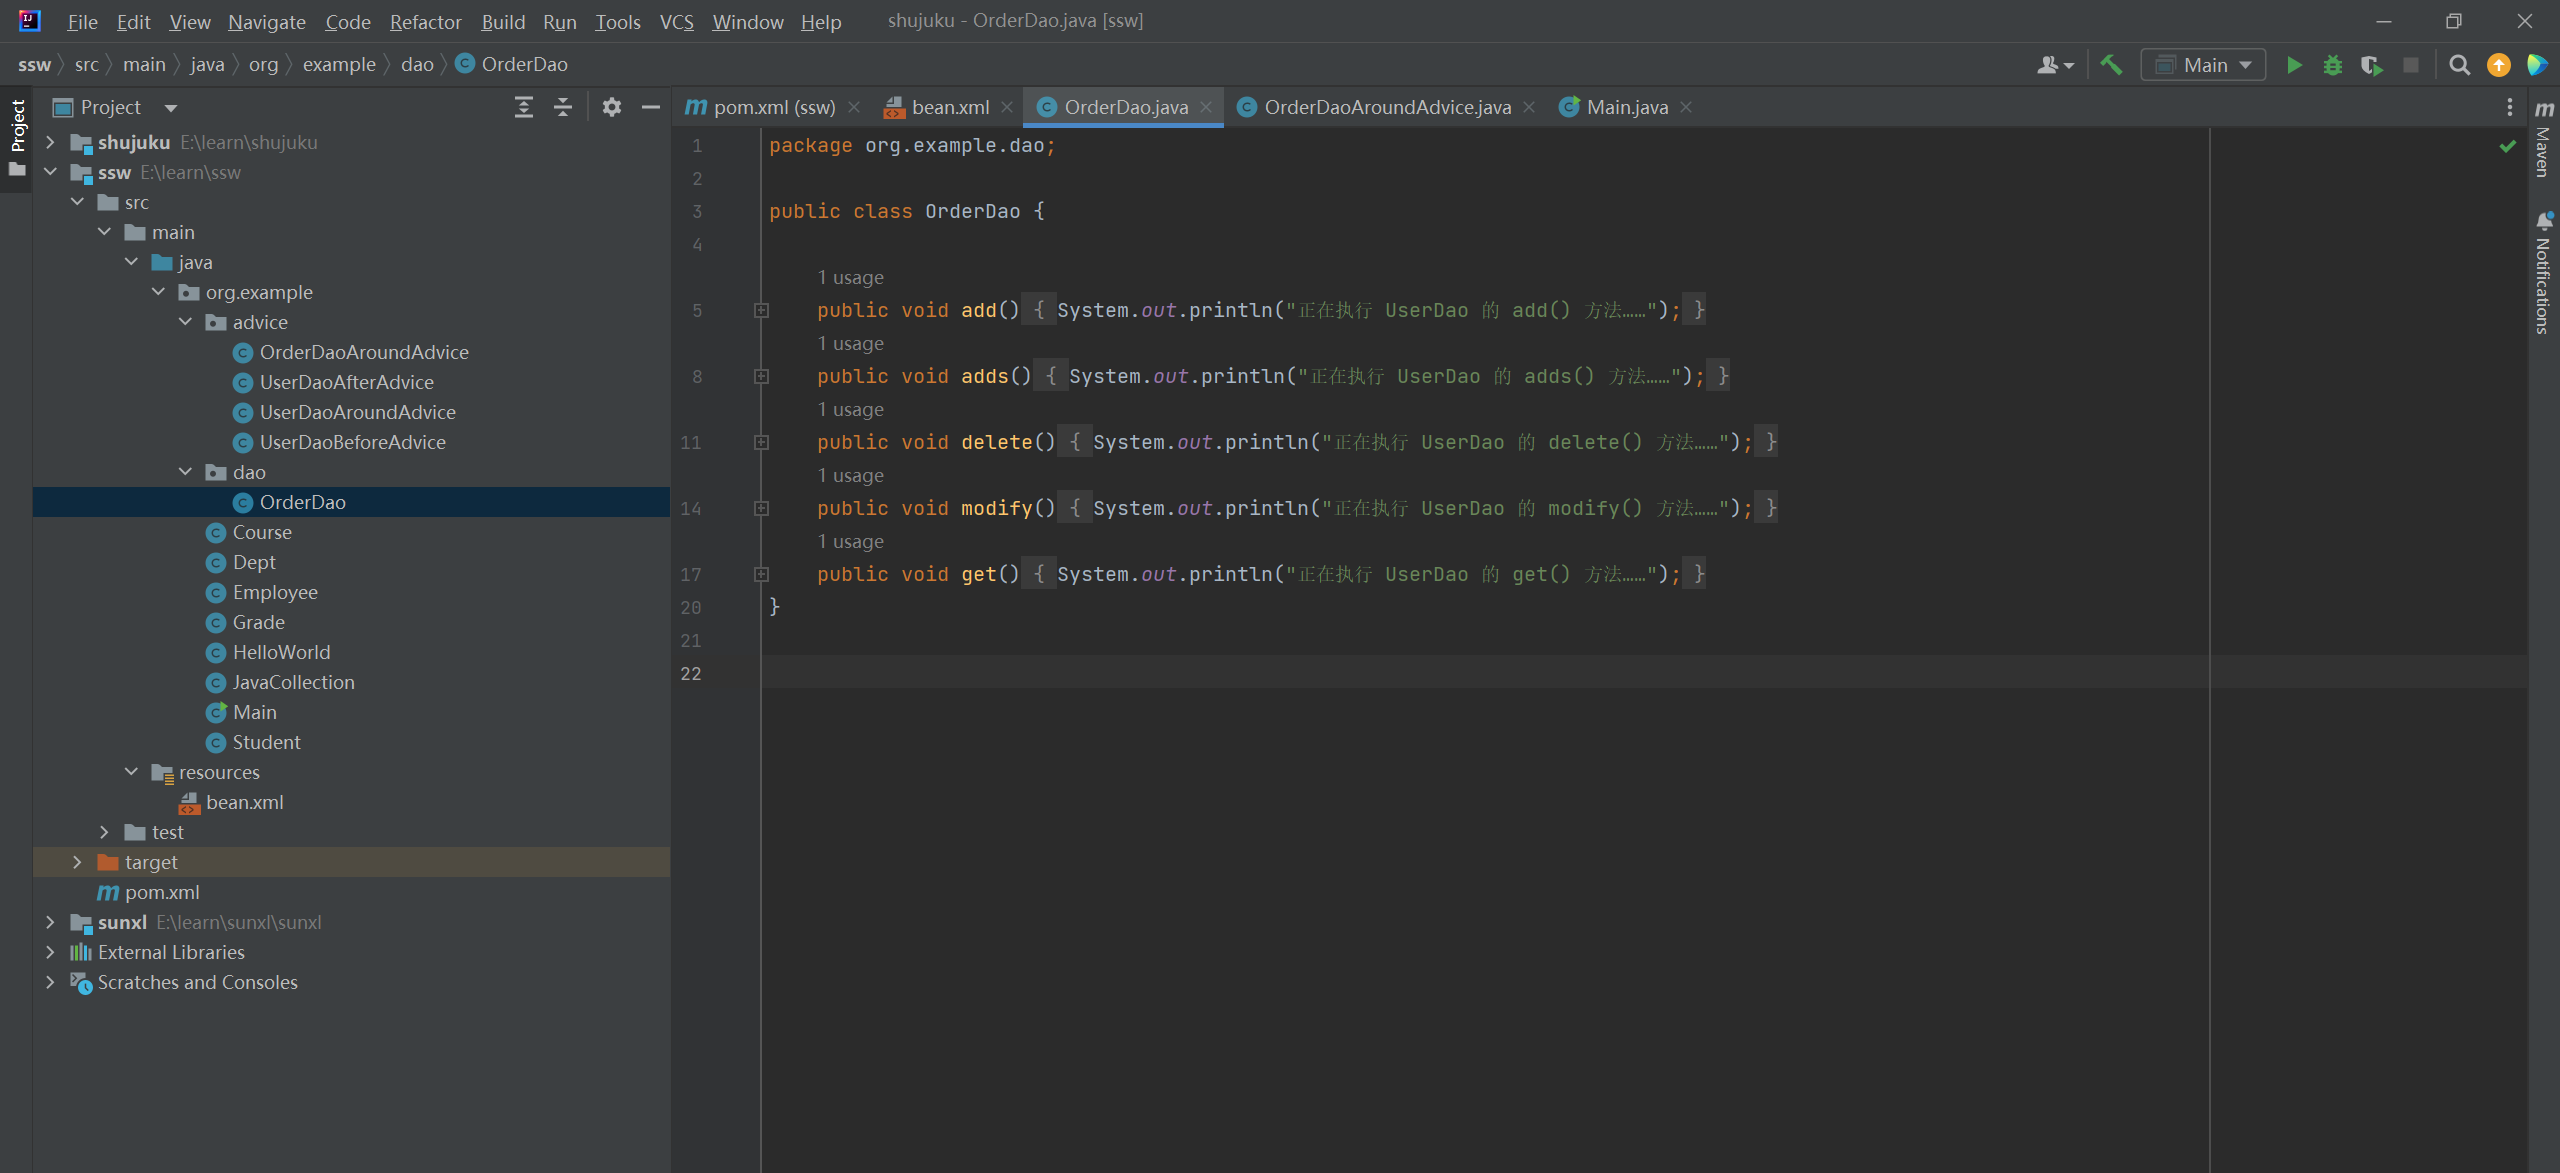Click the Build project hammer icon
Screen dimensions: 2560x1173
(2110, 65)
